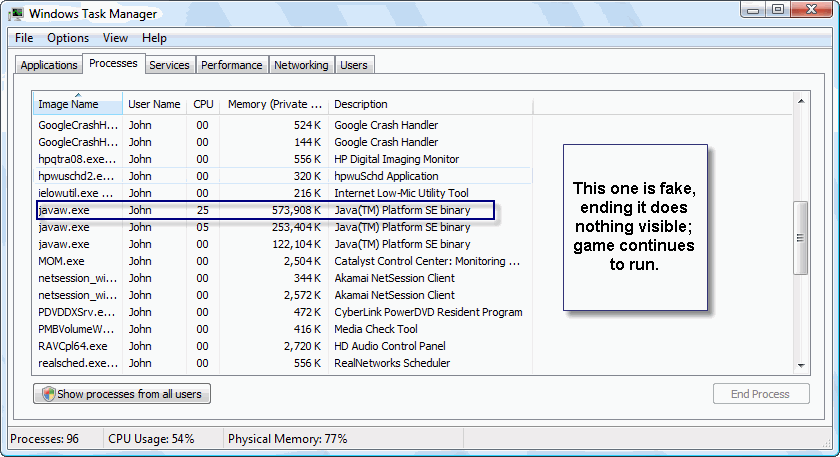
Task: Select the Processes tab
Action: click(113, 63)
